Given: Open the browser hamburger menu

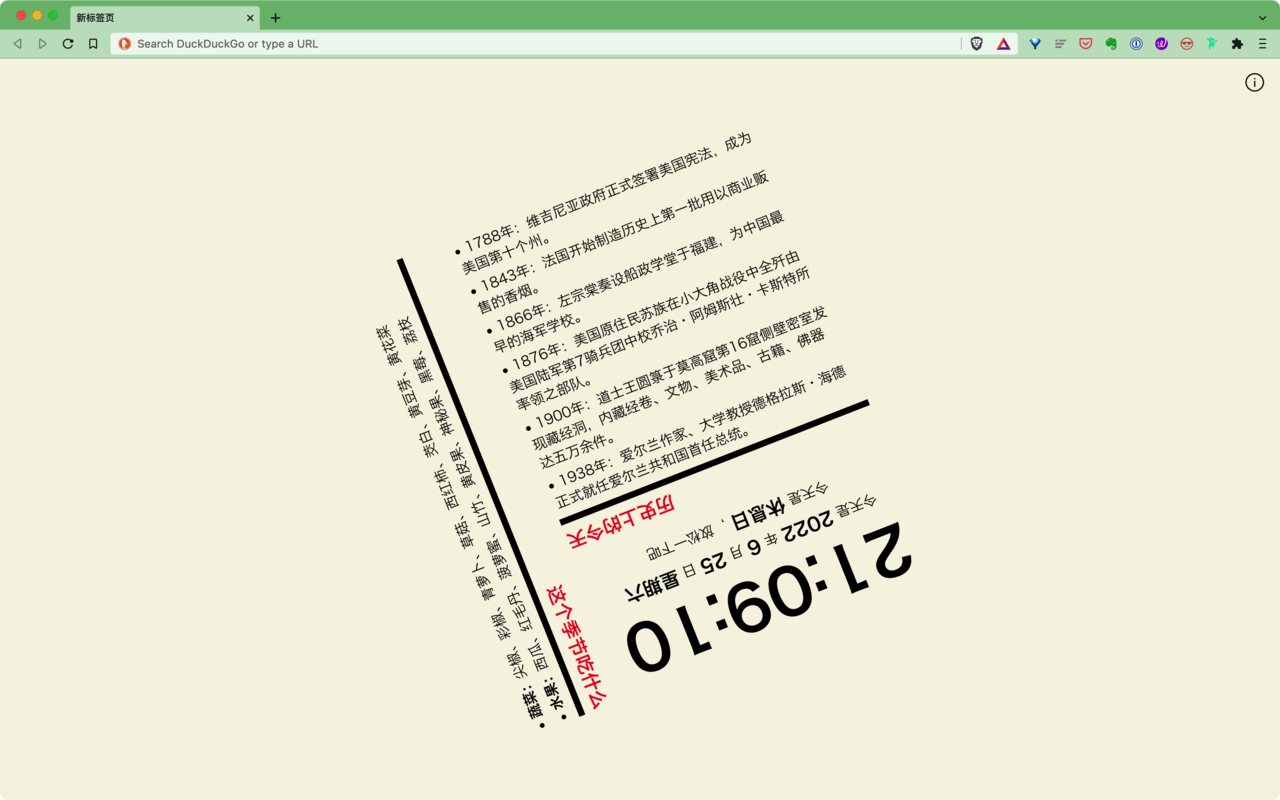Looking at the screenshot, I should [1262, 44].
